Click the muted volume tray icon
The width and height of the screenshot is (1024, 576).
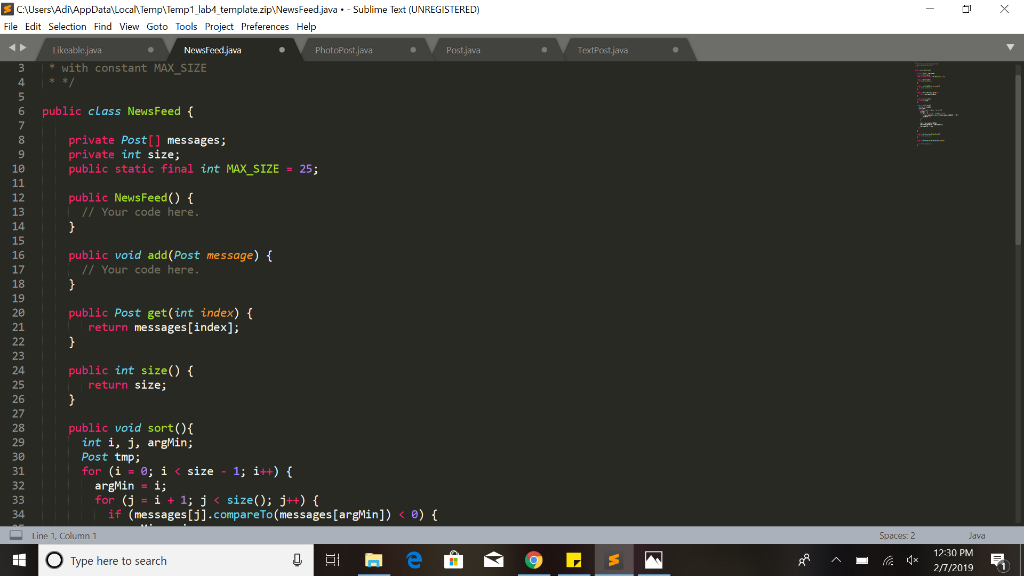pos(912,560)
